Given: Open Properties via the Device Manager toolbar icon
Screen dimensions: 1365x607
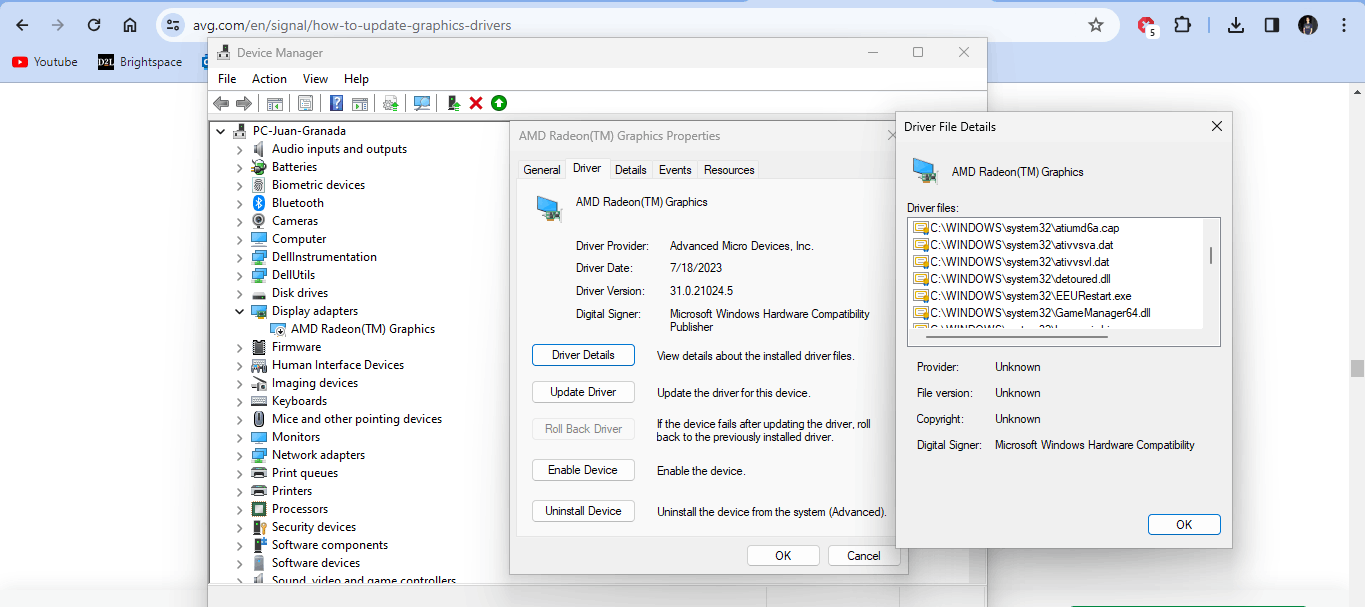Looking at the screenshot, I should click(306, 103).
